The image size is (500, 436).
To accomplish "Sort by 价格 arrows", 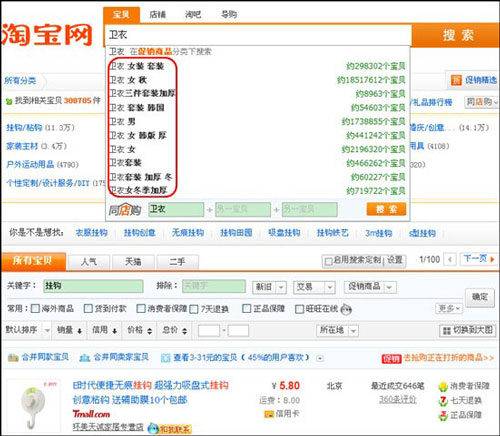I will point(149,331).
